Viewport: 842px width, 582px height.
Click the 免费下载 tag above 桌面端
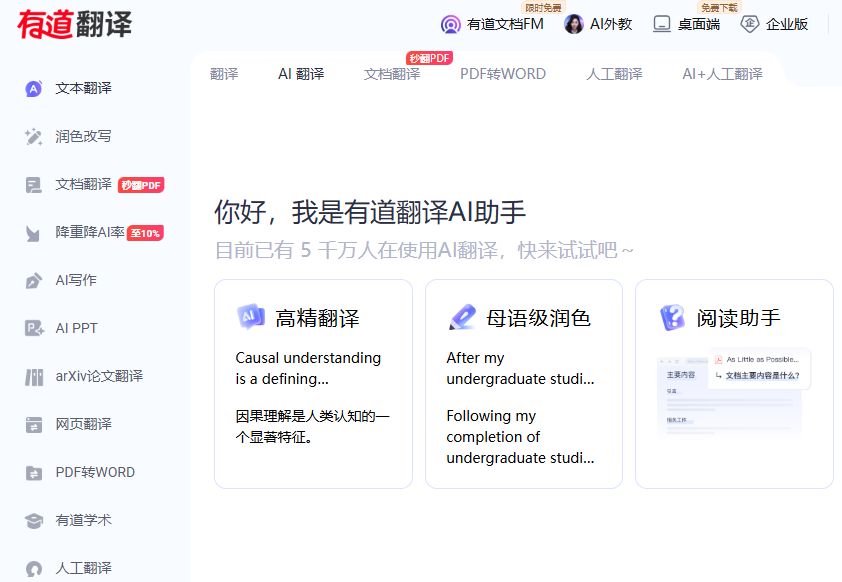point(718,8)
